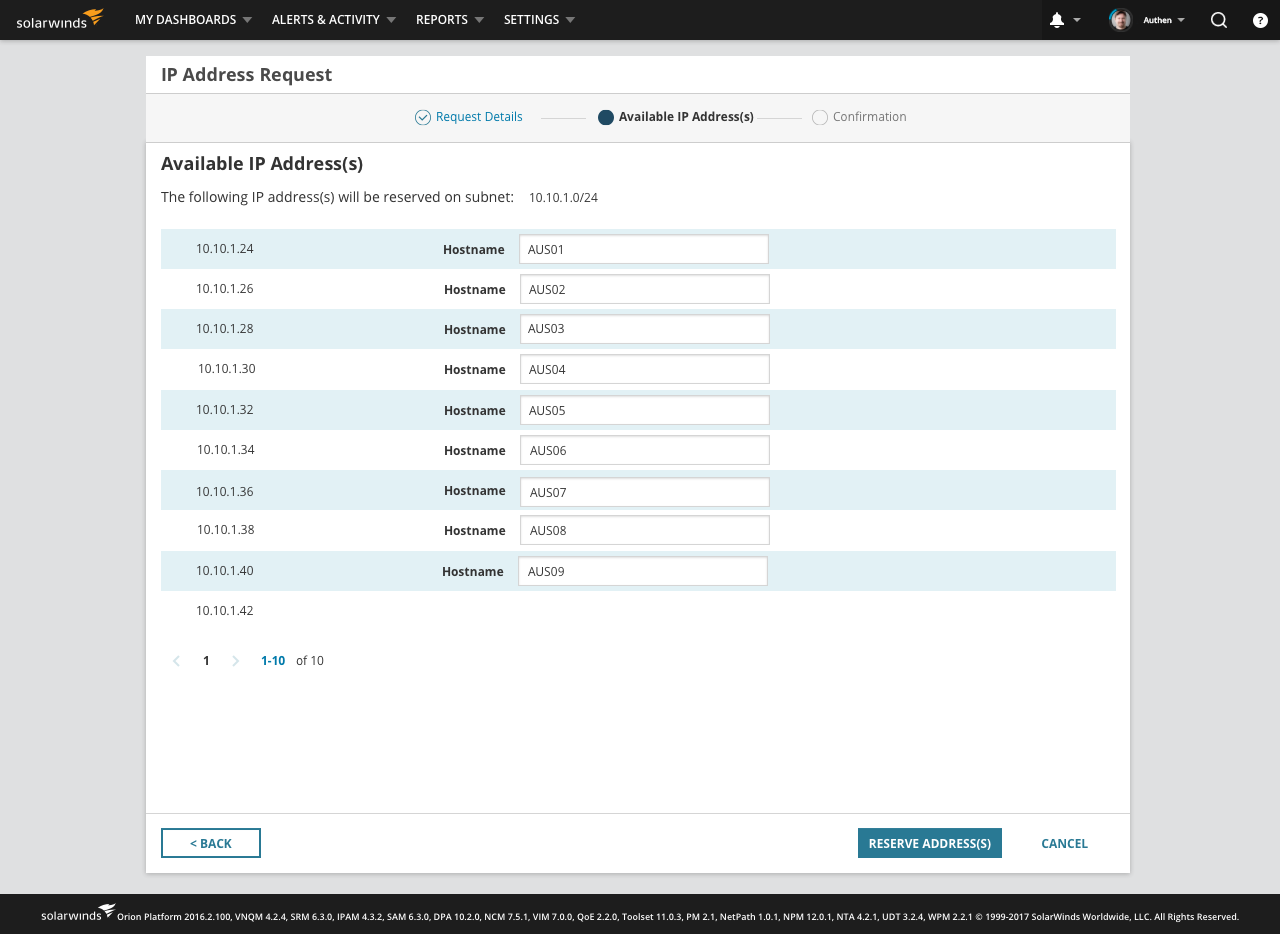Select IP address 10.10.1.28
The image size is (1280, 934).
pyautogui.click(x=225, y=329)
